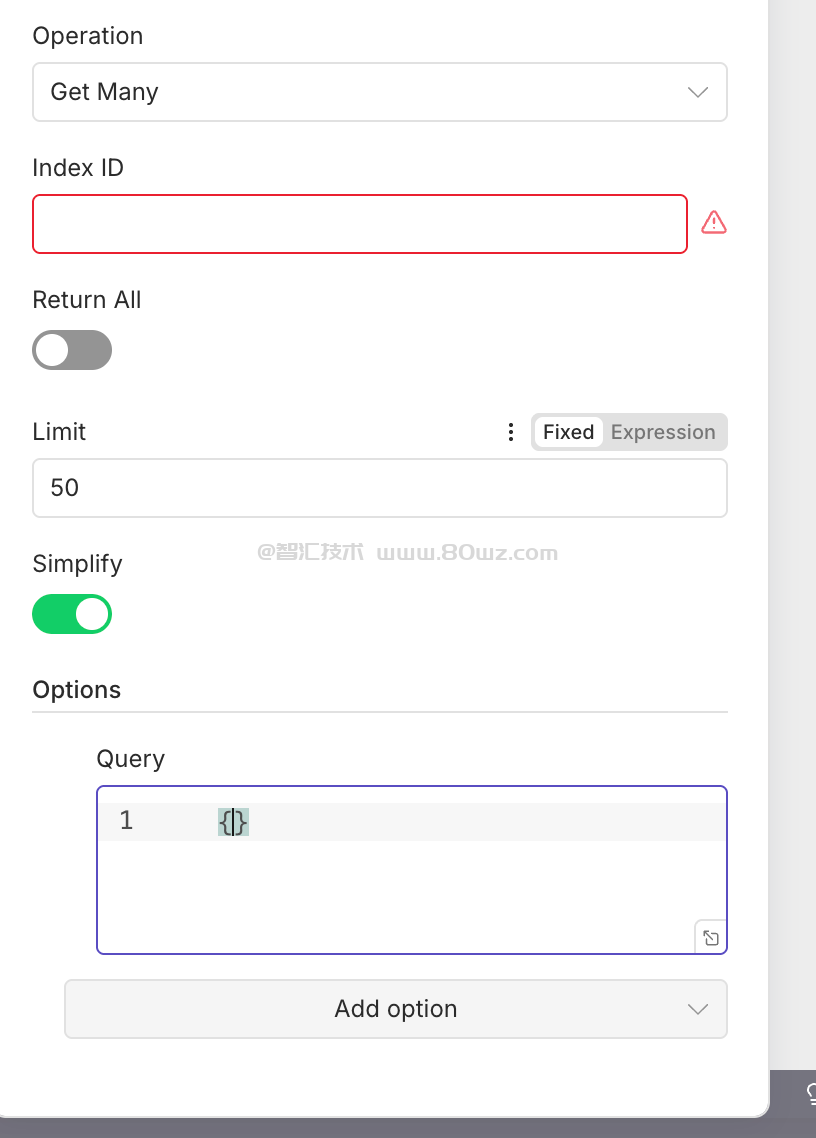816x1138 pixels.
Task: Open the three-dot menu next to Limit
Action: (511, 432)
